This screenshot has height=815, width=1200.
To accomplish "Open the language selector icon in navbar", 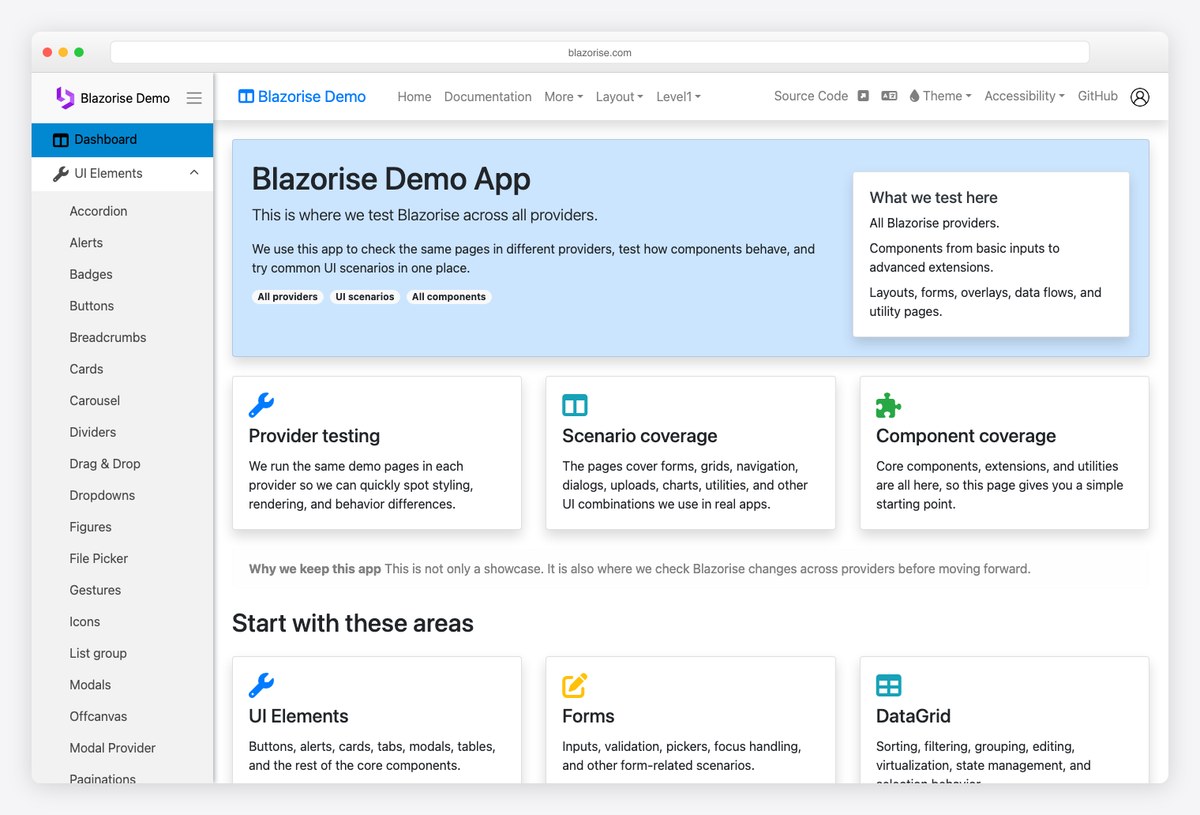I will (x=889, y=96).
